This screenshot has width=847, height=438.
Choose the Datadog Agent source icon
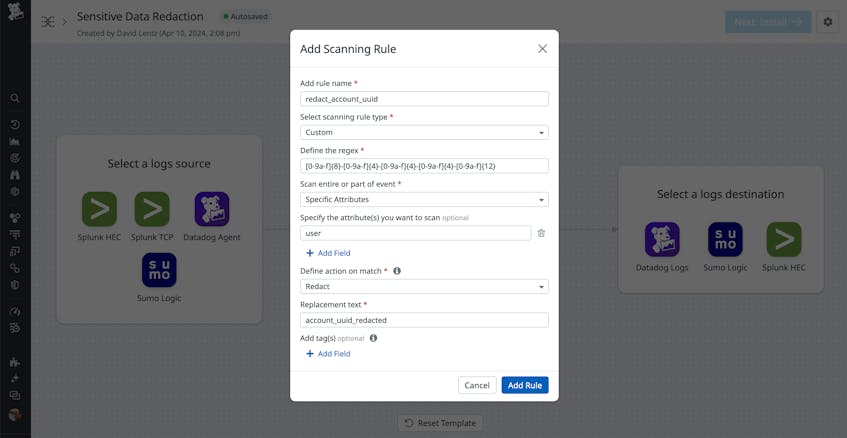(212, 209)
